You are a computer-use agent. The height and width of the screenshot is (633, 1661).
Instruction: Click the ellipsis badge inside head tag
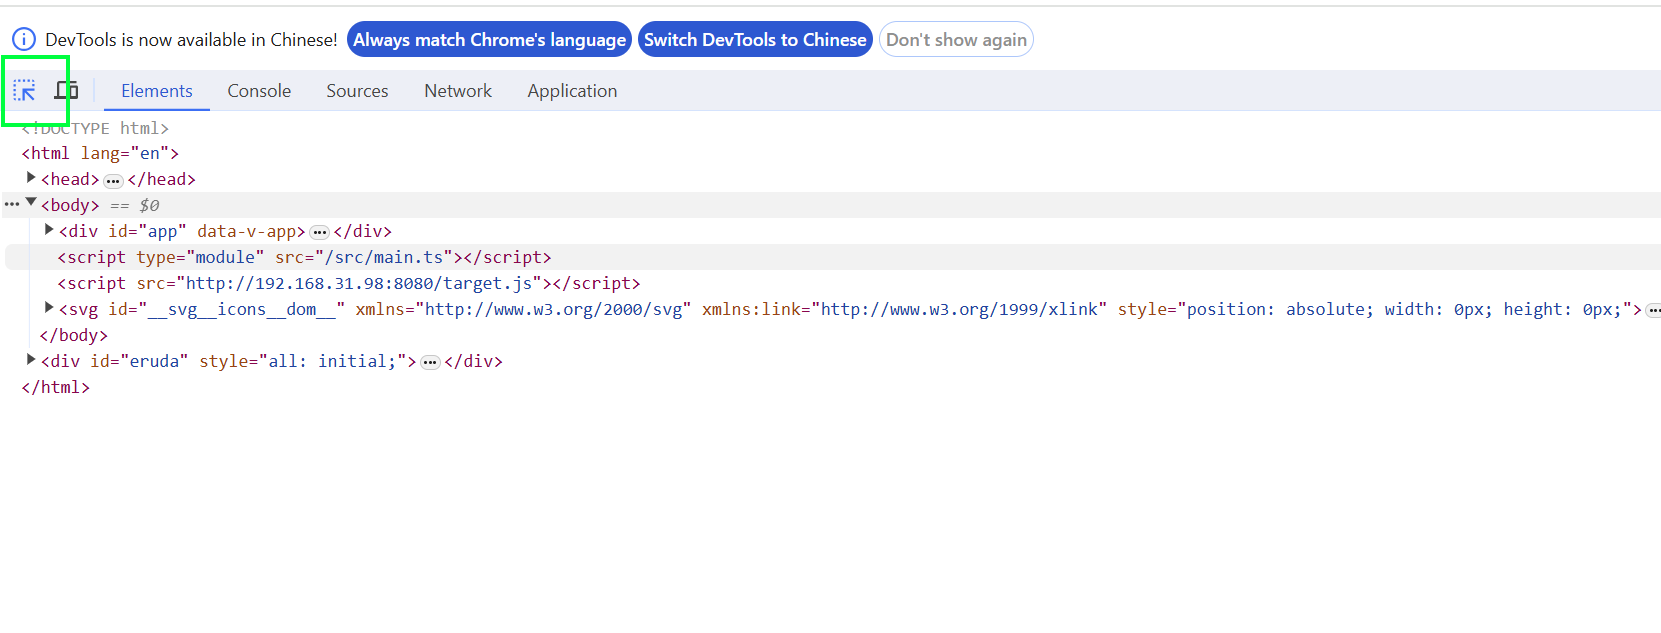click(113, 181)
